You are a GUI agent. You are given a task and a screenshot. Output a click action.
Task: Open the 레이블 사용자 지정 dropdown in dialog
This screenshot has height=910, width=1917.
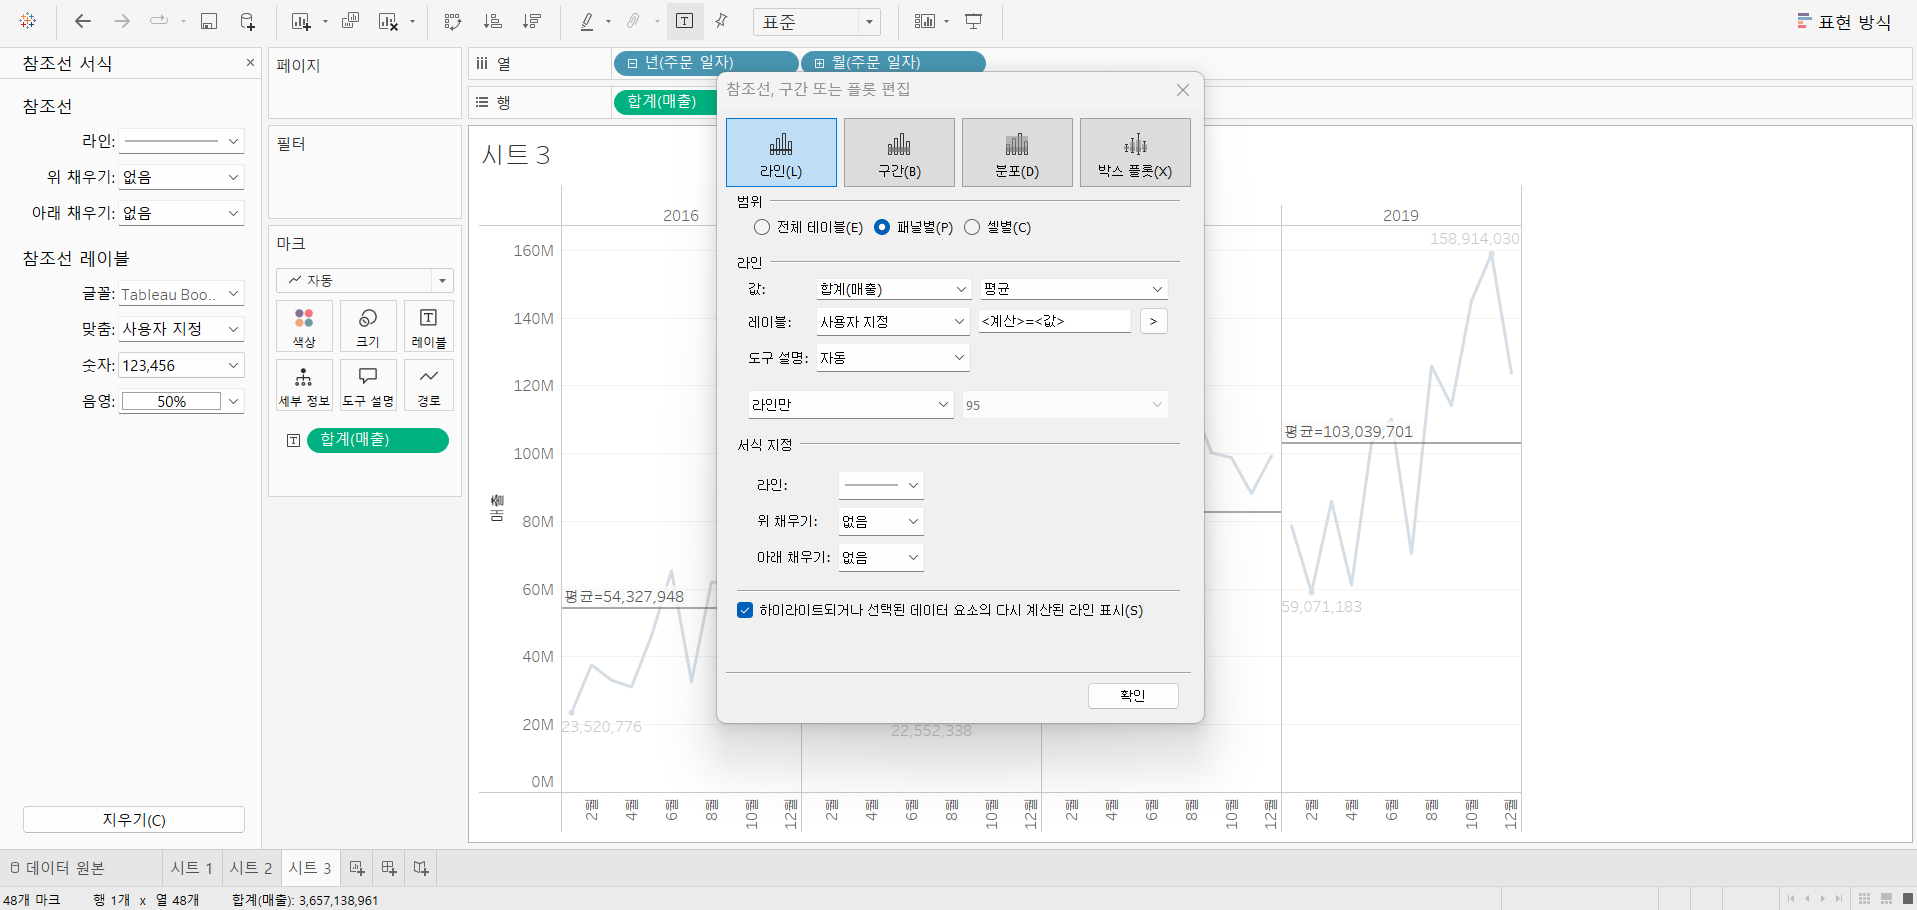click(893, 321)
